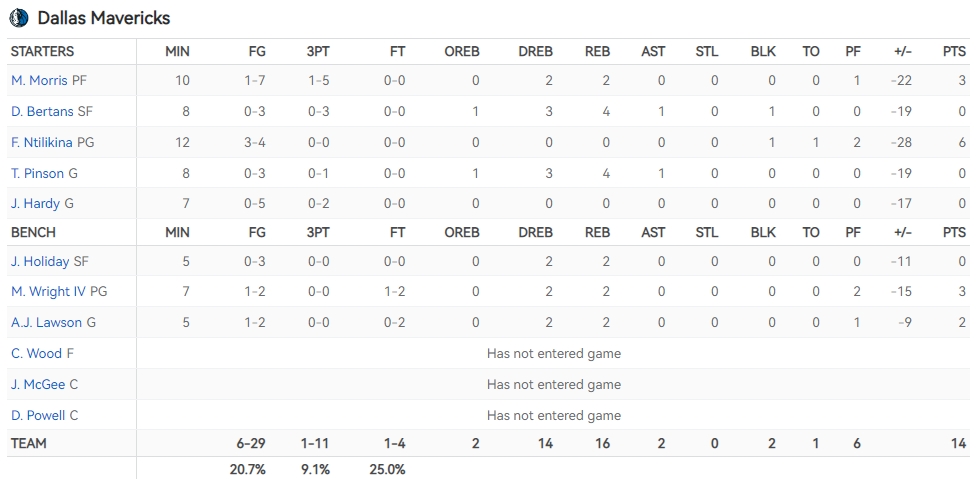The image size is (980, 479).
Task: Click the MIN header in starters row
Action: point(178,52)
